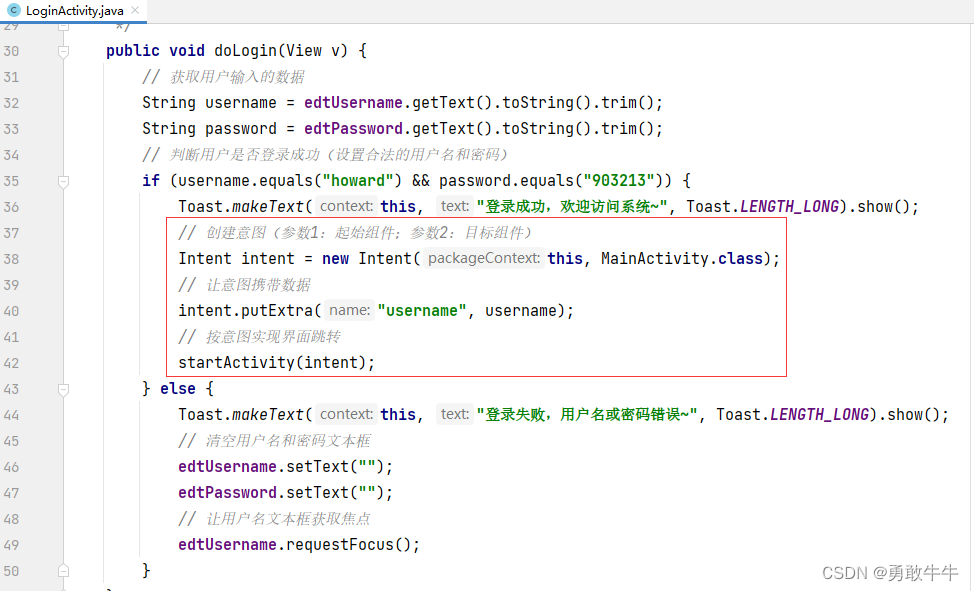Click the comment '获取用户输入的数据' on line 31
This screenshot has height=591, width=974.
[237, 77]
